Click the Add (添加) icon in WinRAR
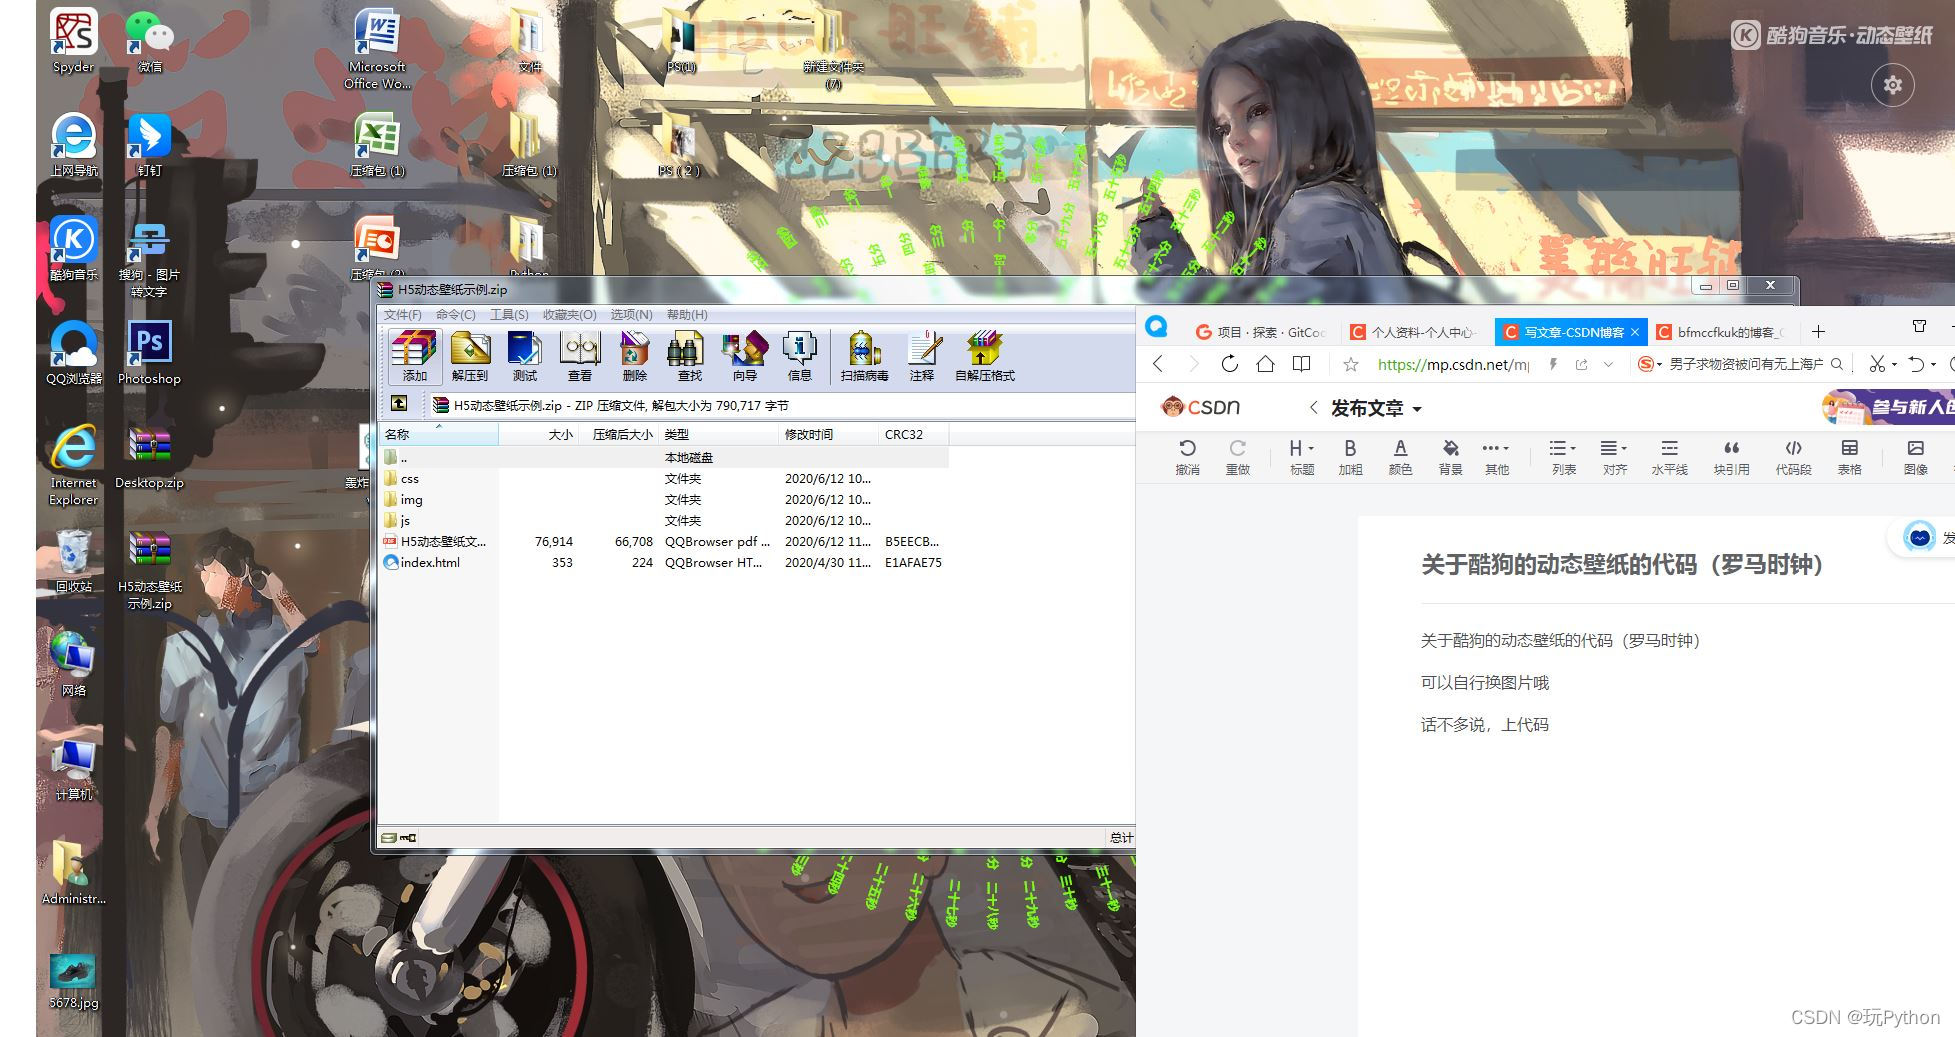The width and height of the screenshot is (1955, 1037). pyautogui.click(x=414, y=356)
